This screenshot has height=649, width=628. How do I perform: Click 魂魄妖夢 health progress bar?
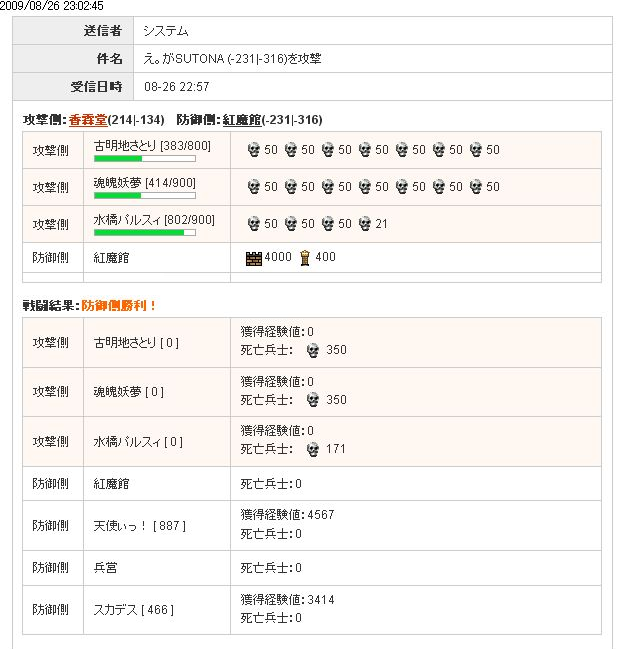click(x=145, y=195)
